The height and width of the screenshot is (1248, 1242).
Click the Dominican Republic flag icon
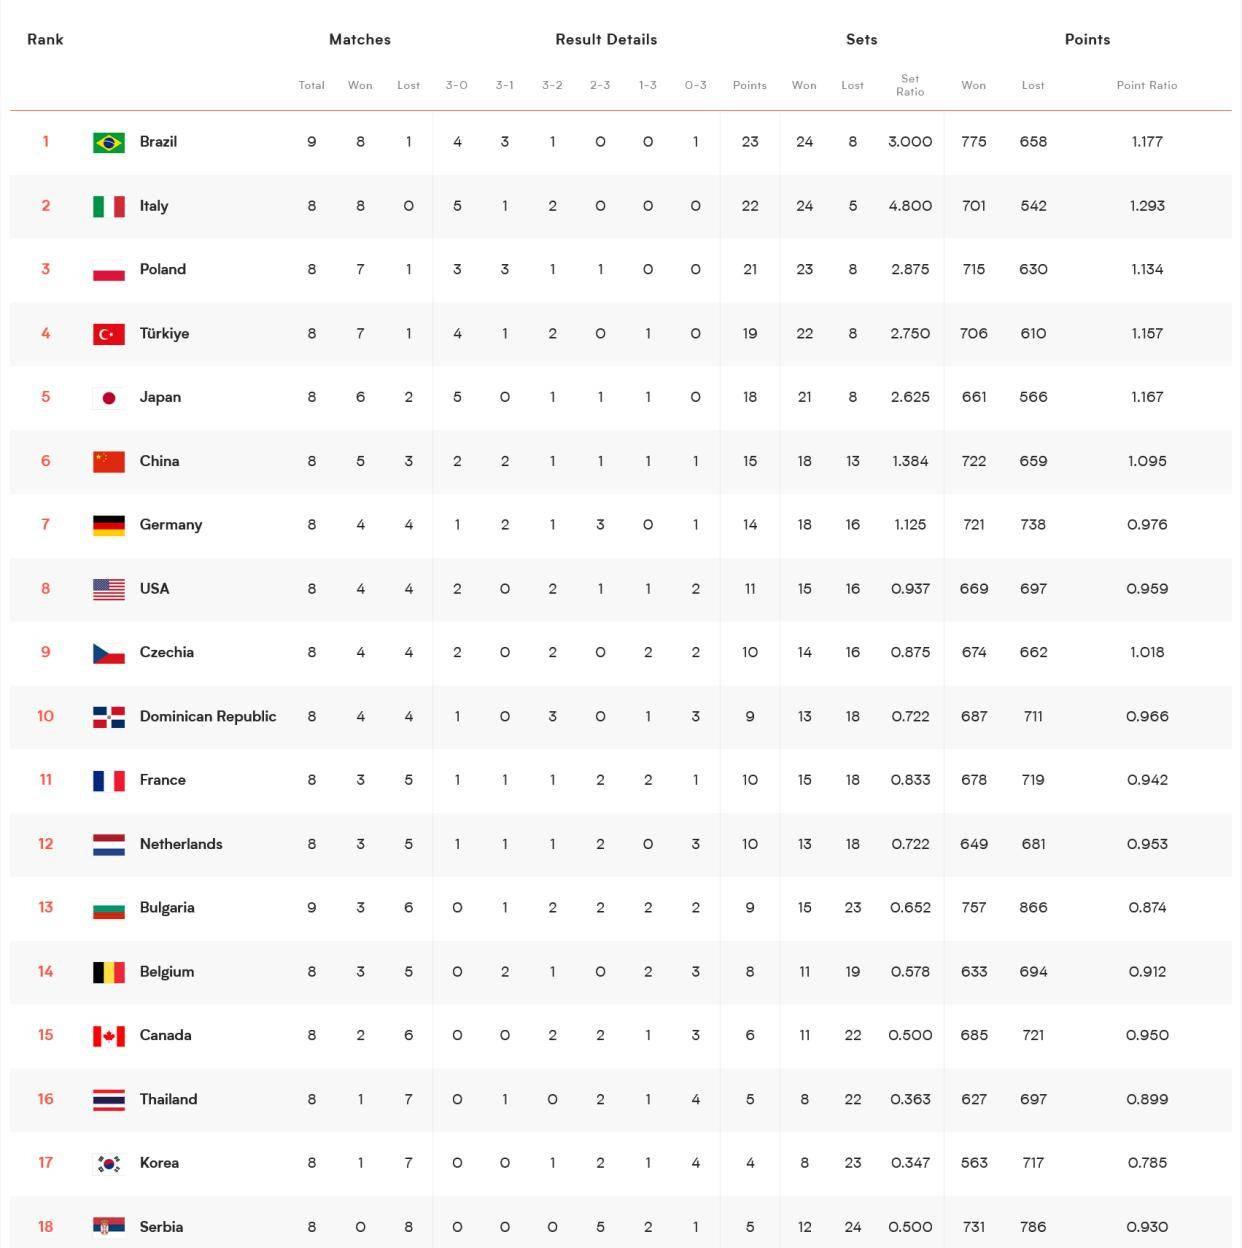point(109,717)
